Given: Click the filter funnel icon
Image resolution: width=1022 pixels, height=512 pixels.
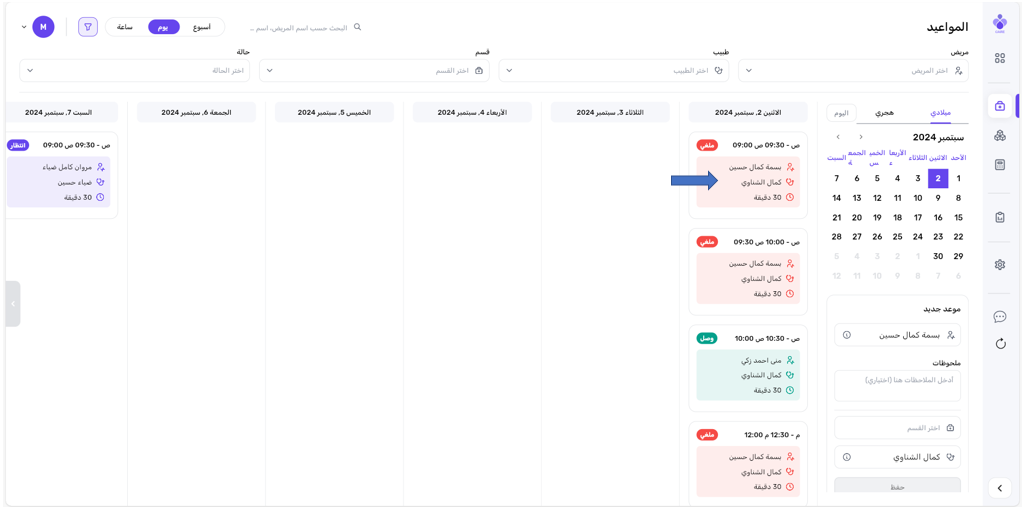Looking at the screenshot, I should (88, 27).
